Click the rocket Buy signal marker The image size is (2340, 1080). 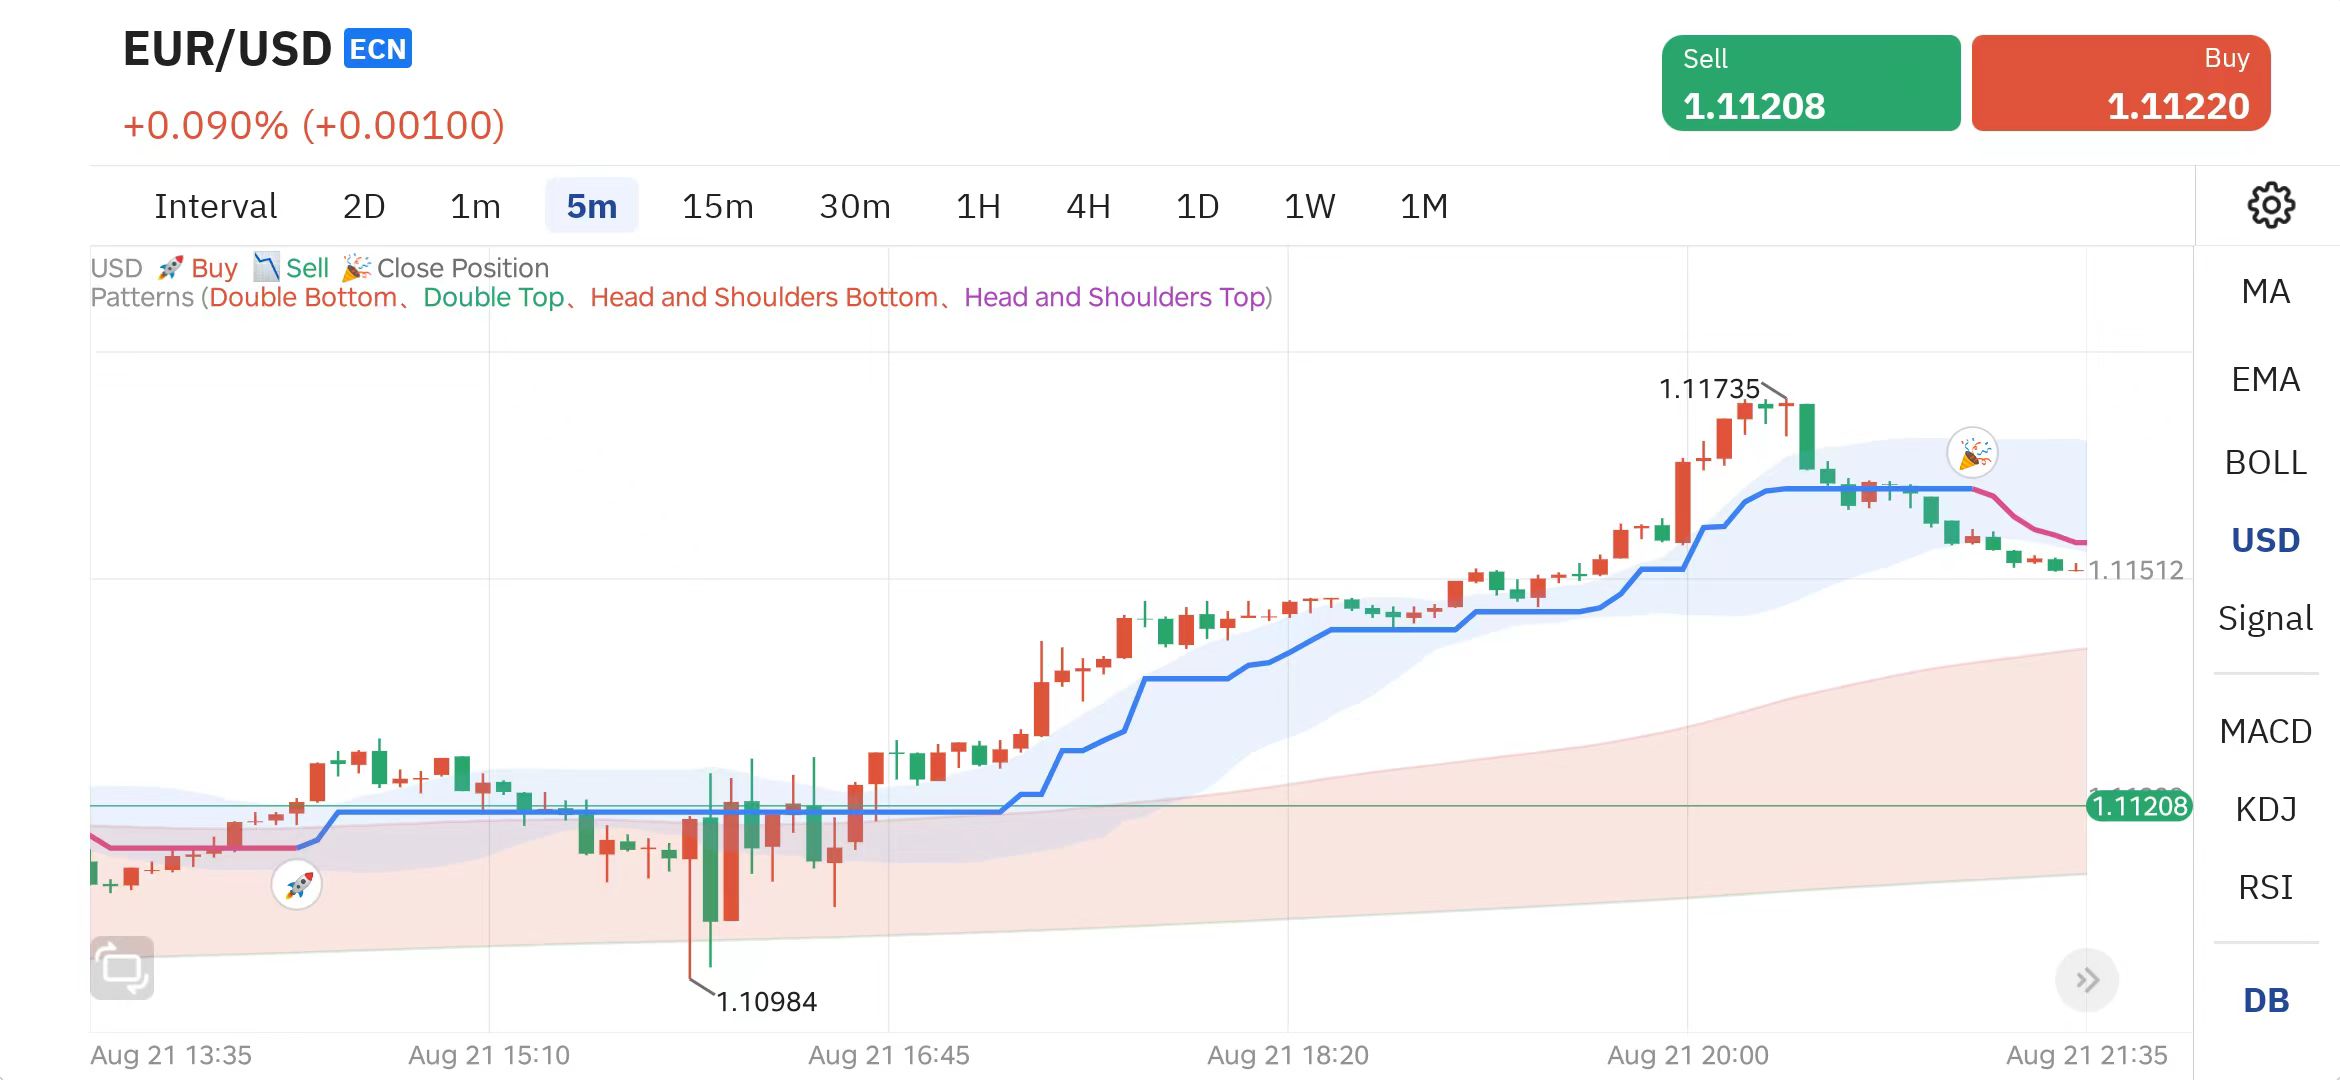[297, 885]
